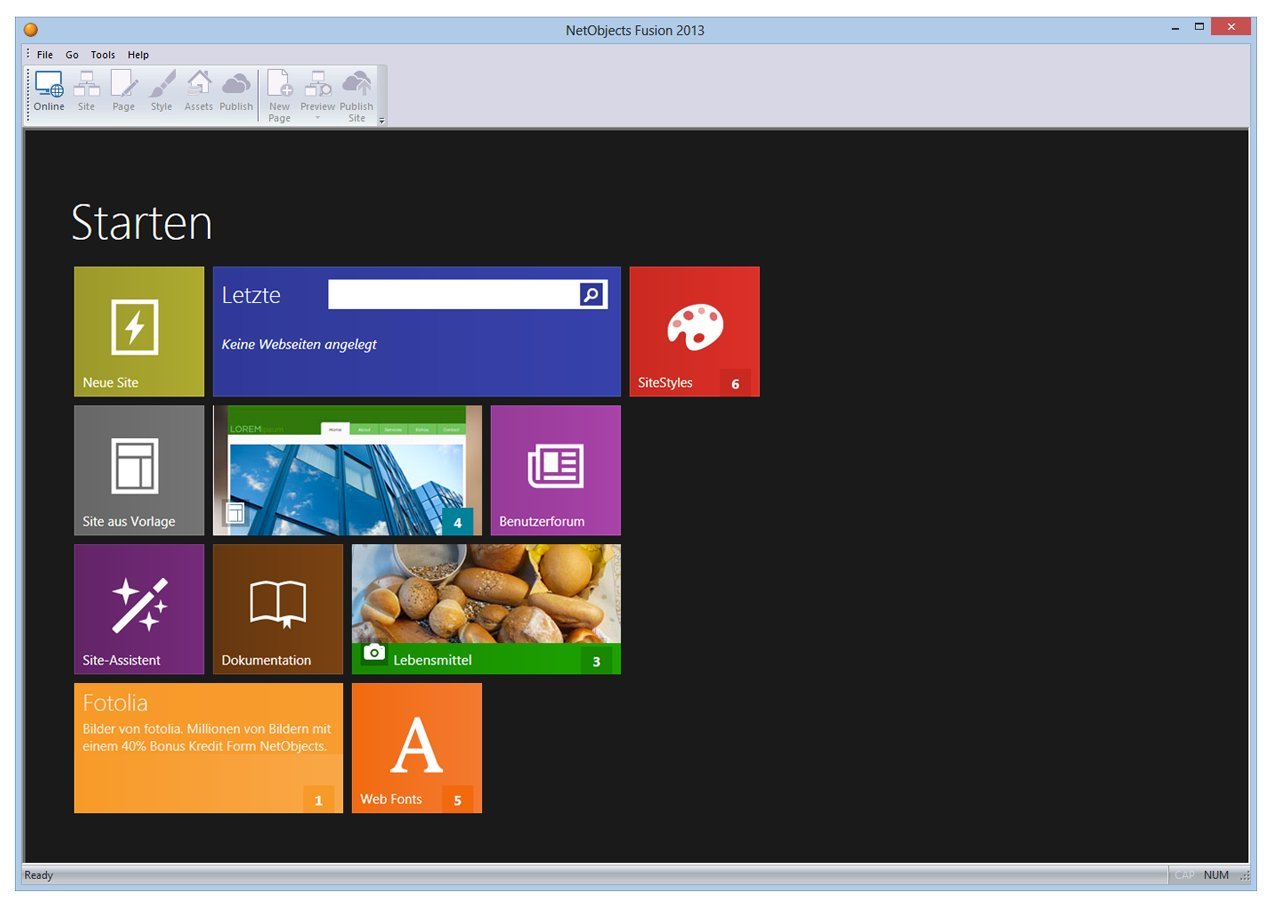Image resolution: width=1280 pixels, height=914 pixels.
Task: Open Benutzerforum tile
Action: click(555, 470)
